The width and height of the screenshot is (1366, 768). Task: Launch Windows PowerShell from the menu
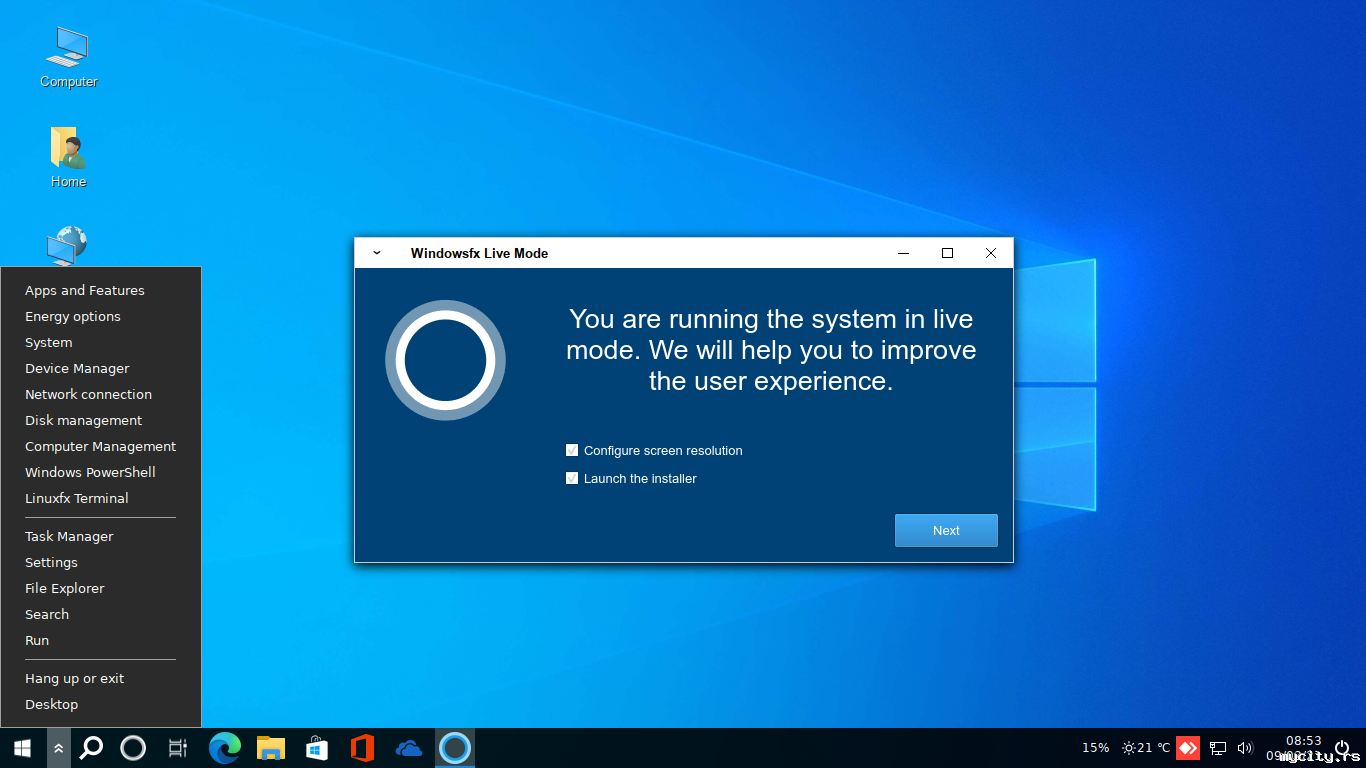(91, 472)
